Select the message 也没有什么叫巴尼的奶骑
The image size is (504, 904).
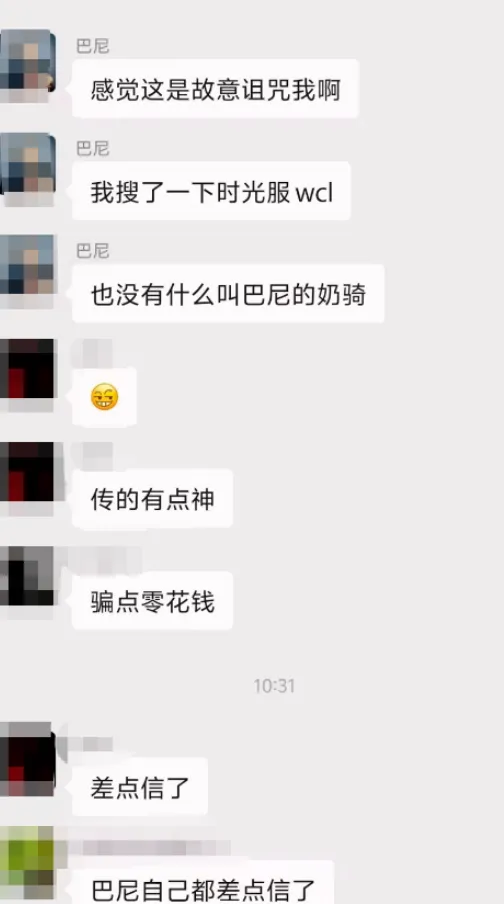[228, 295]
